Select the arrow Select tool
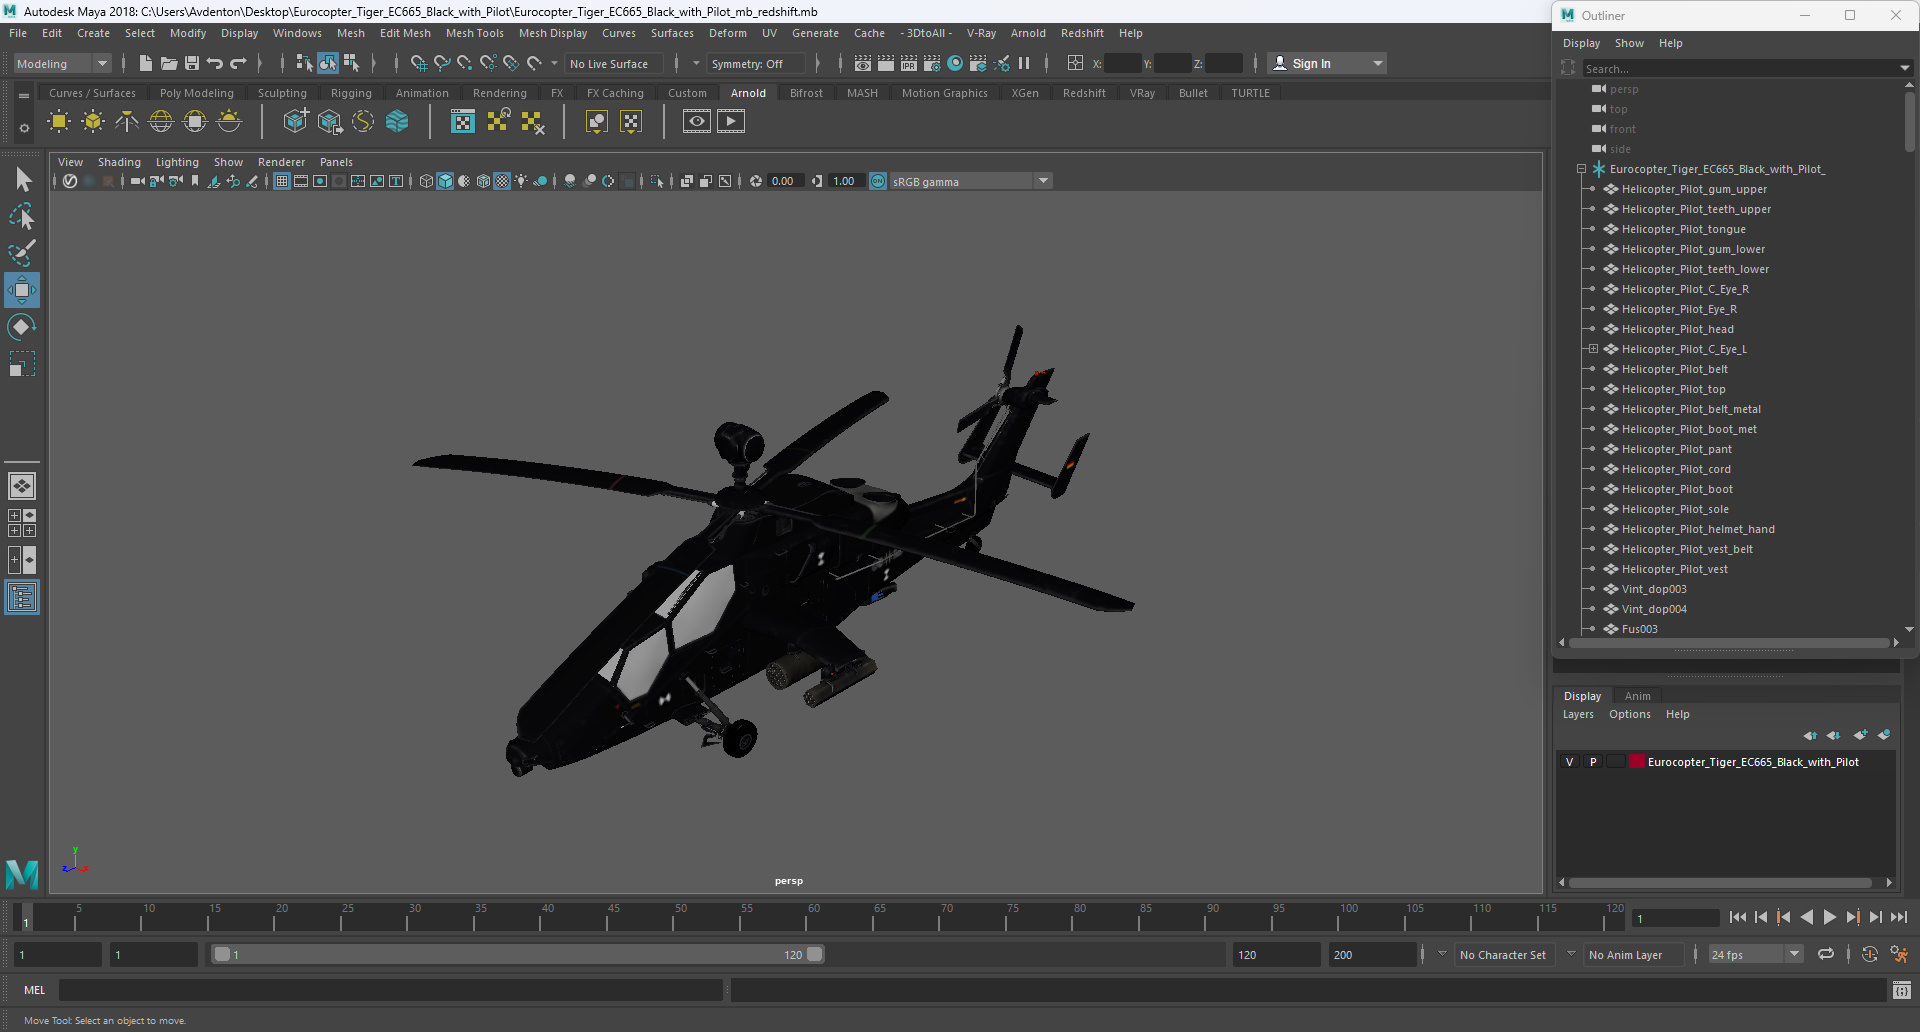 point(22,180)
